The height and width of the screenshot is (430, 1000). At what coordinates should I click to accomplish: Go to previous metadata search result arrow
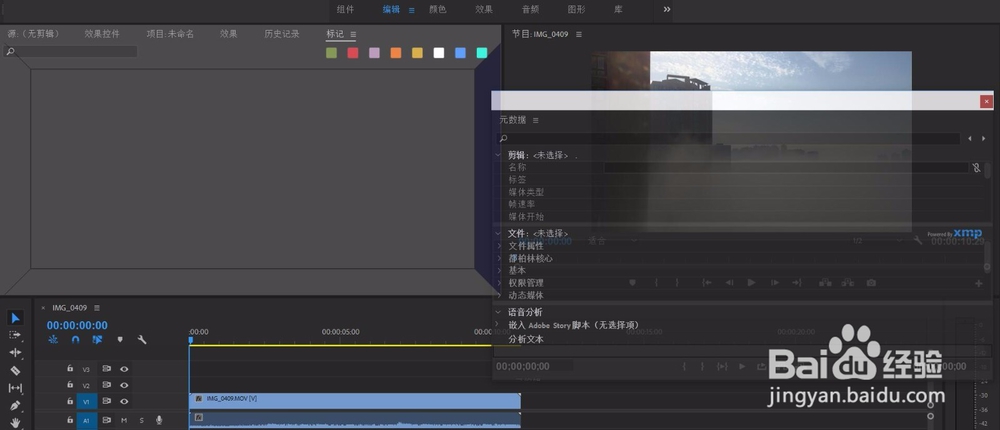point(970,138)
